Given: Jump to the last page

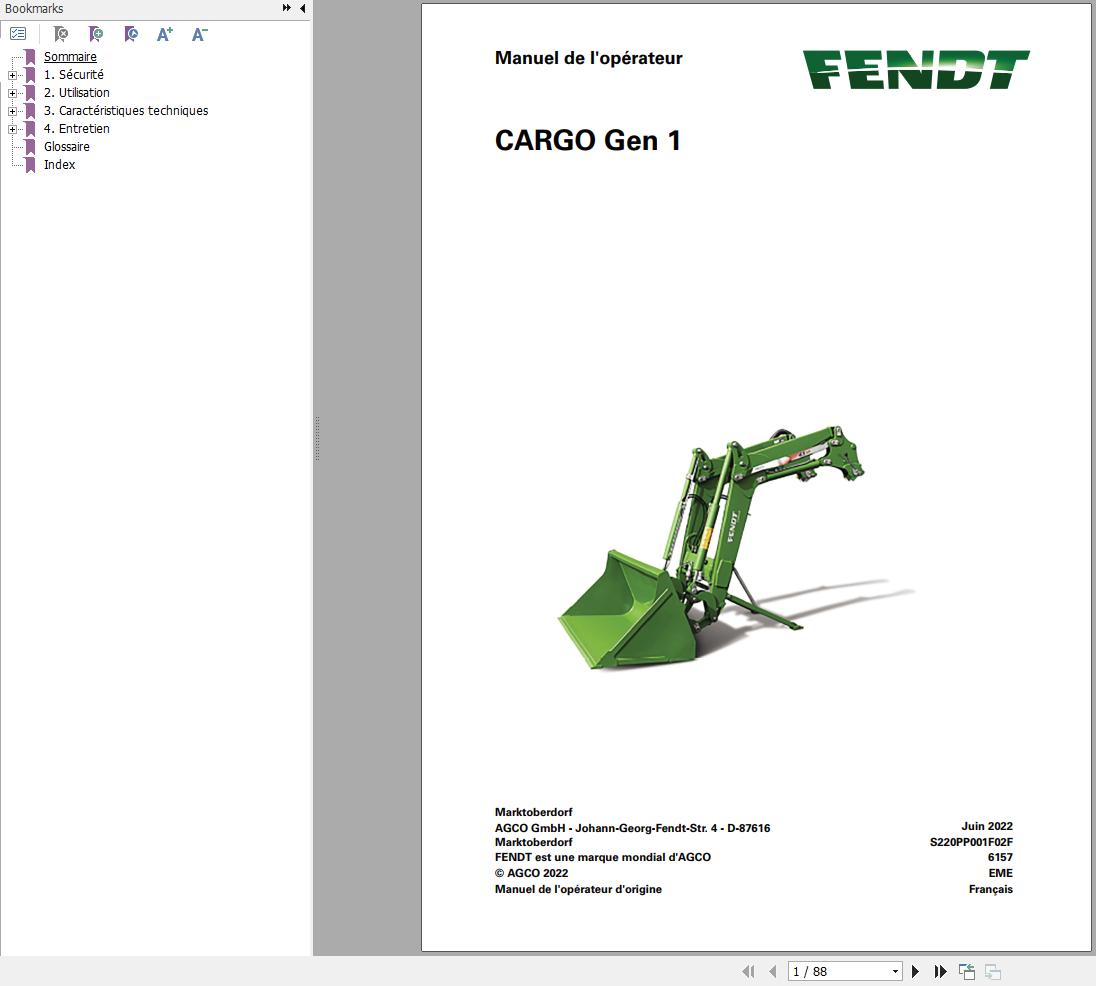Looking at the screenshot, I should 940,971.
